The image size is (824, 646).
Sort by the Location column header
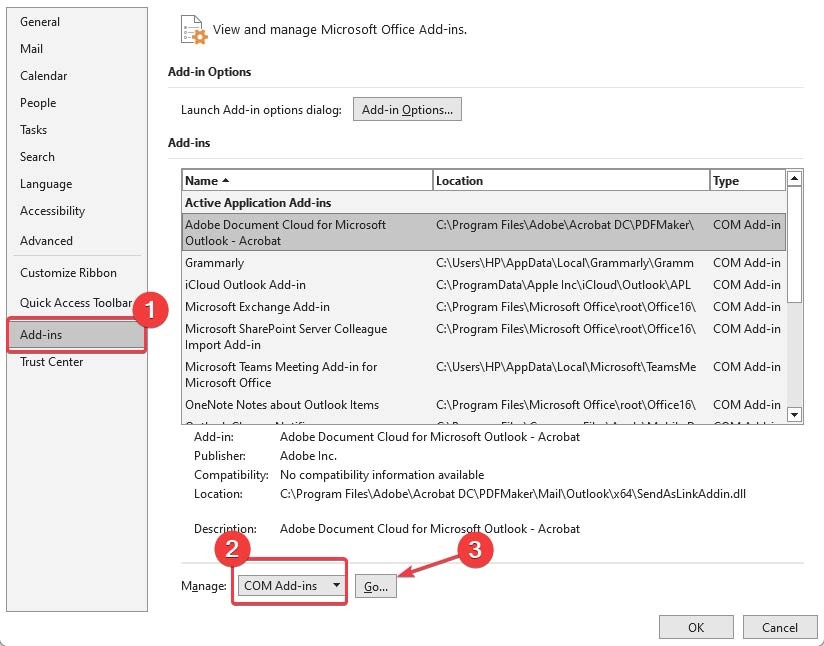pyautogui.click(x=571, y=180)
